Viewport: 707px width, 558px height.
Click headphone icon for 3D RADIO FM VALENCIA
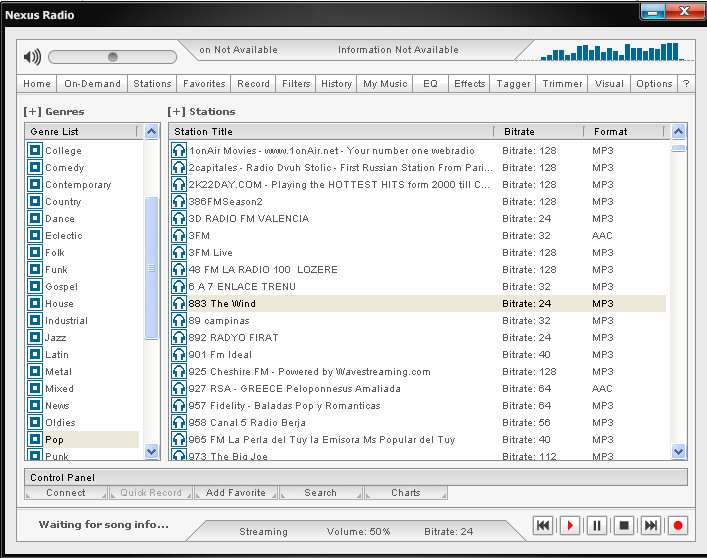coord(179,219)
